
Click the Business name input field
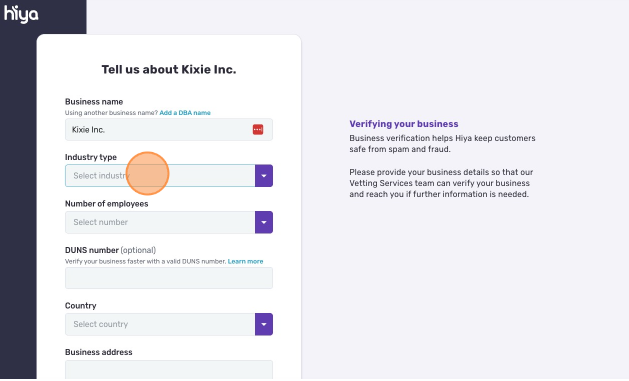[169, 130]
